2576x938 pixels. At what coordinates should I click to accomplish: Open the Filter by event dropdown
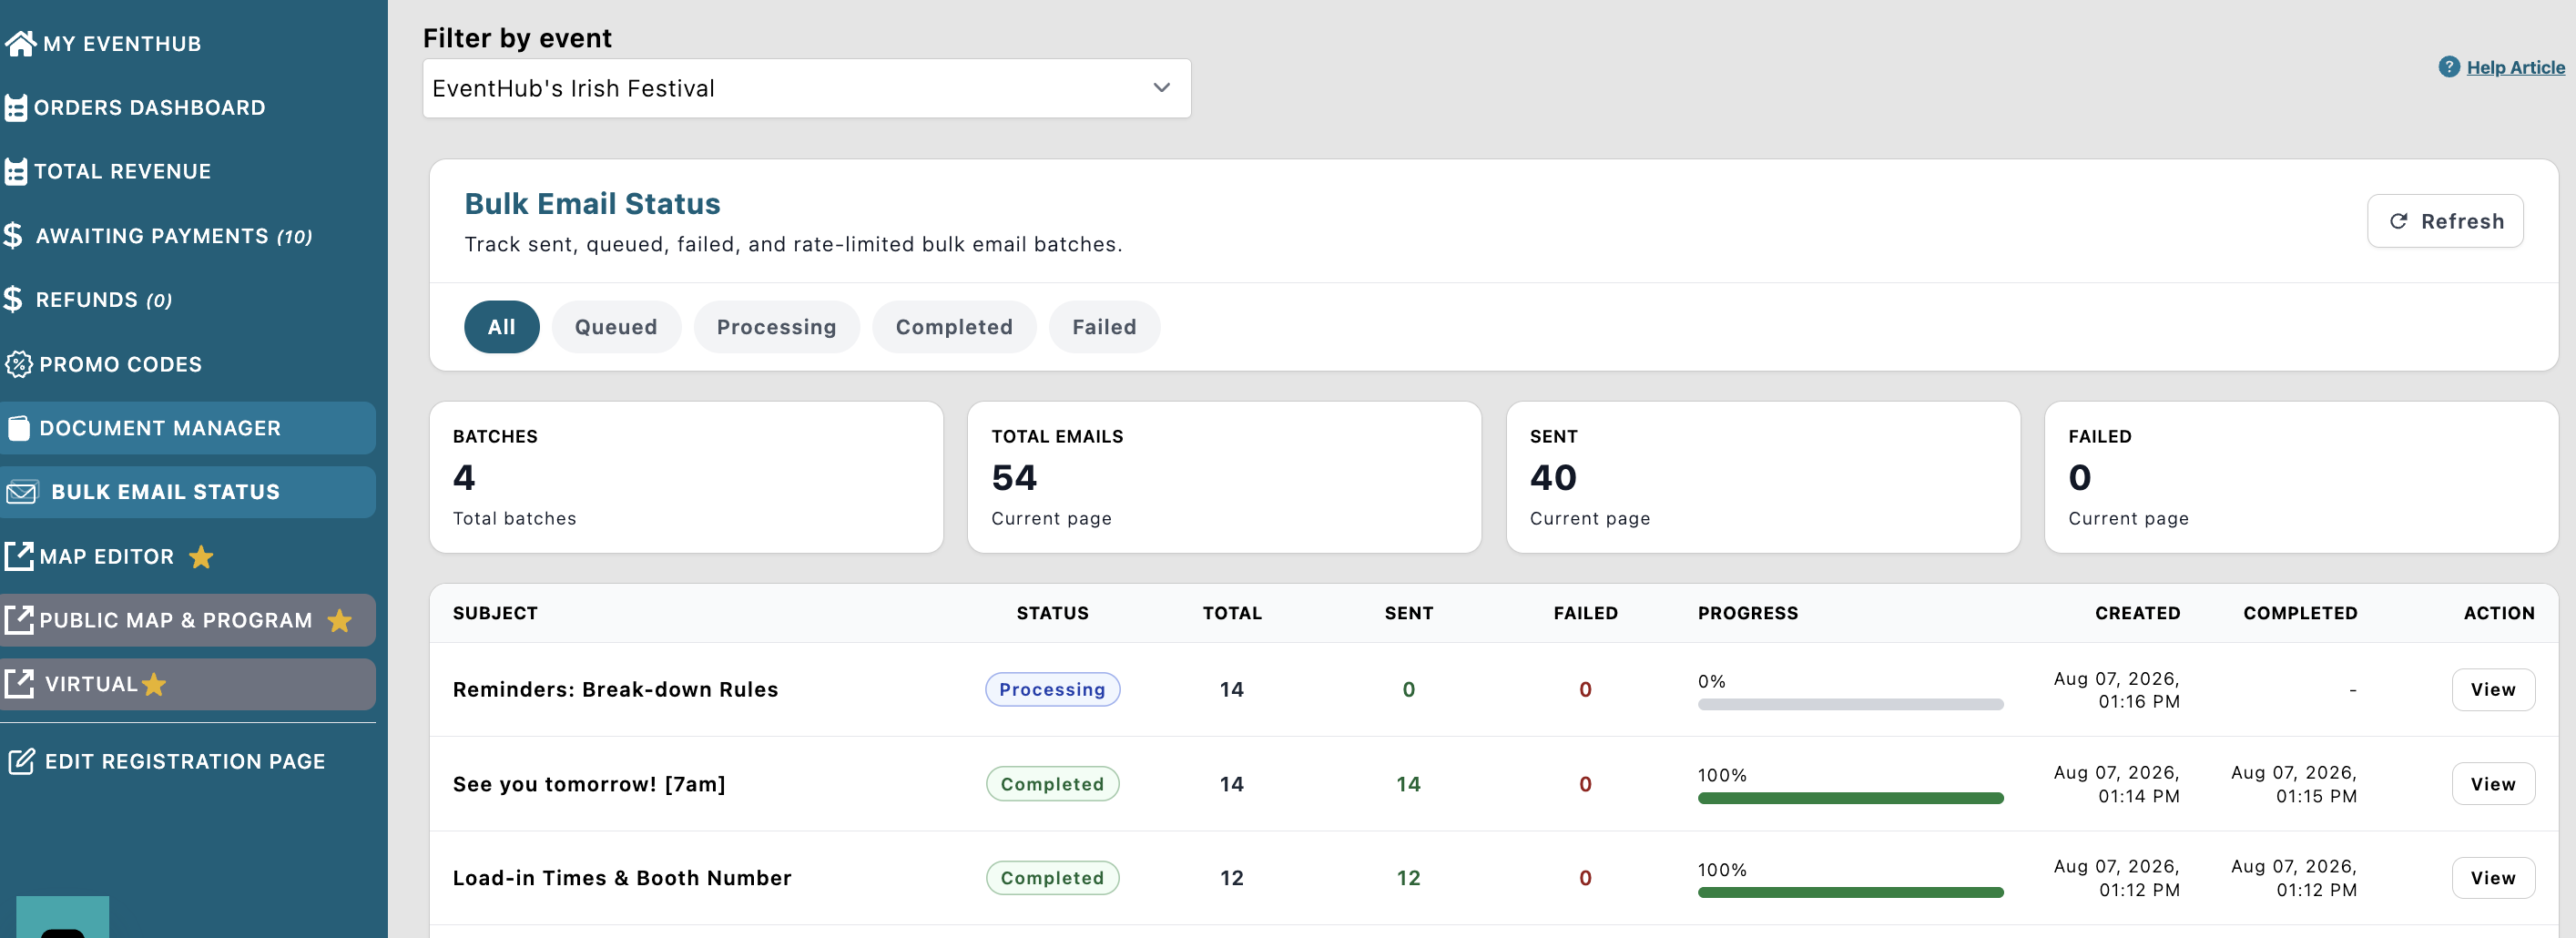pos(806,88)
